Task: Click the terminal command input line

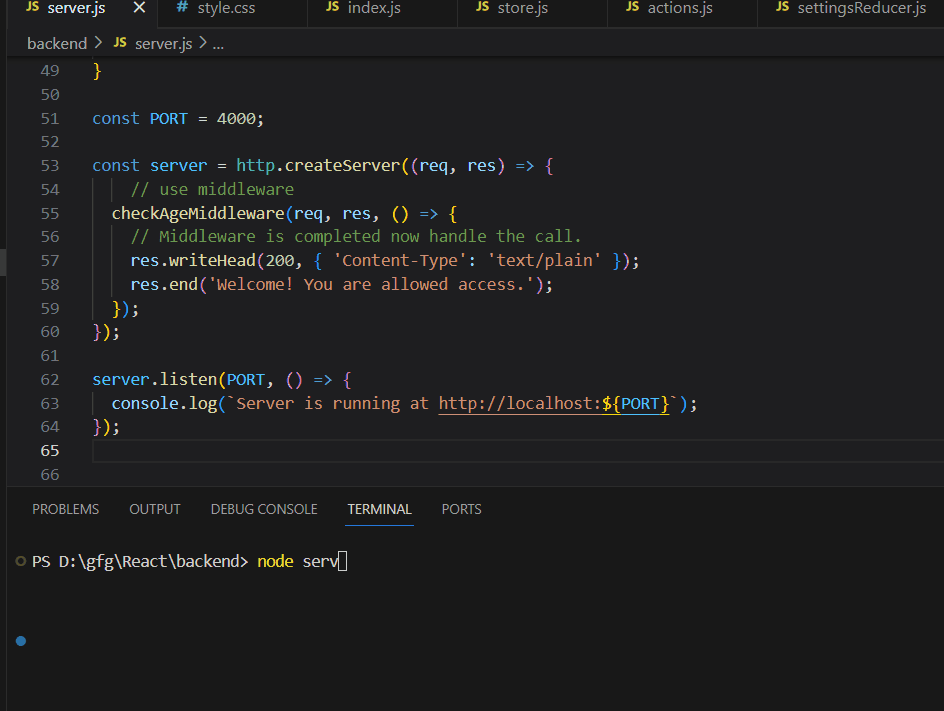Action: click(300, 561)
